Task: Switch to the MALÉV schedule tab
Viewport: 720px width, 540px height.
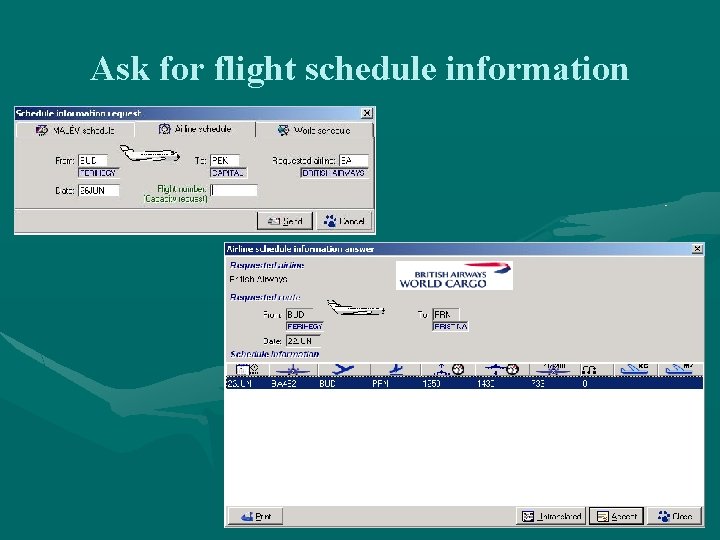Action: 75,130
